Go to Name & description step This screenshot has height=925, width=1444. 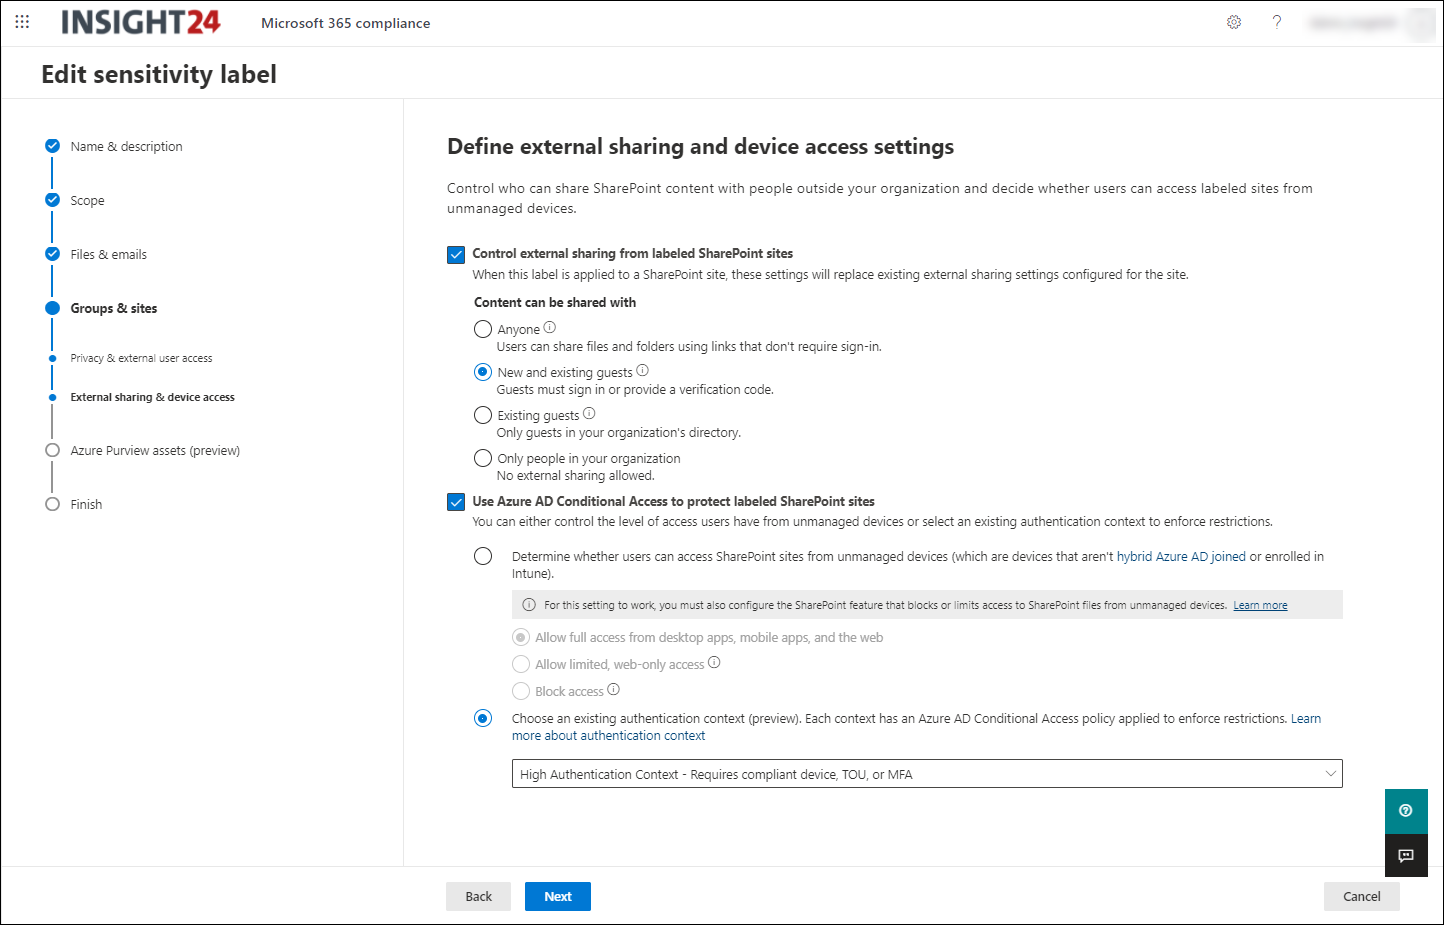click(126, 146)
